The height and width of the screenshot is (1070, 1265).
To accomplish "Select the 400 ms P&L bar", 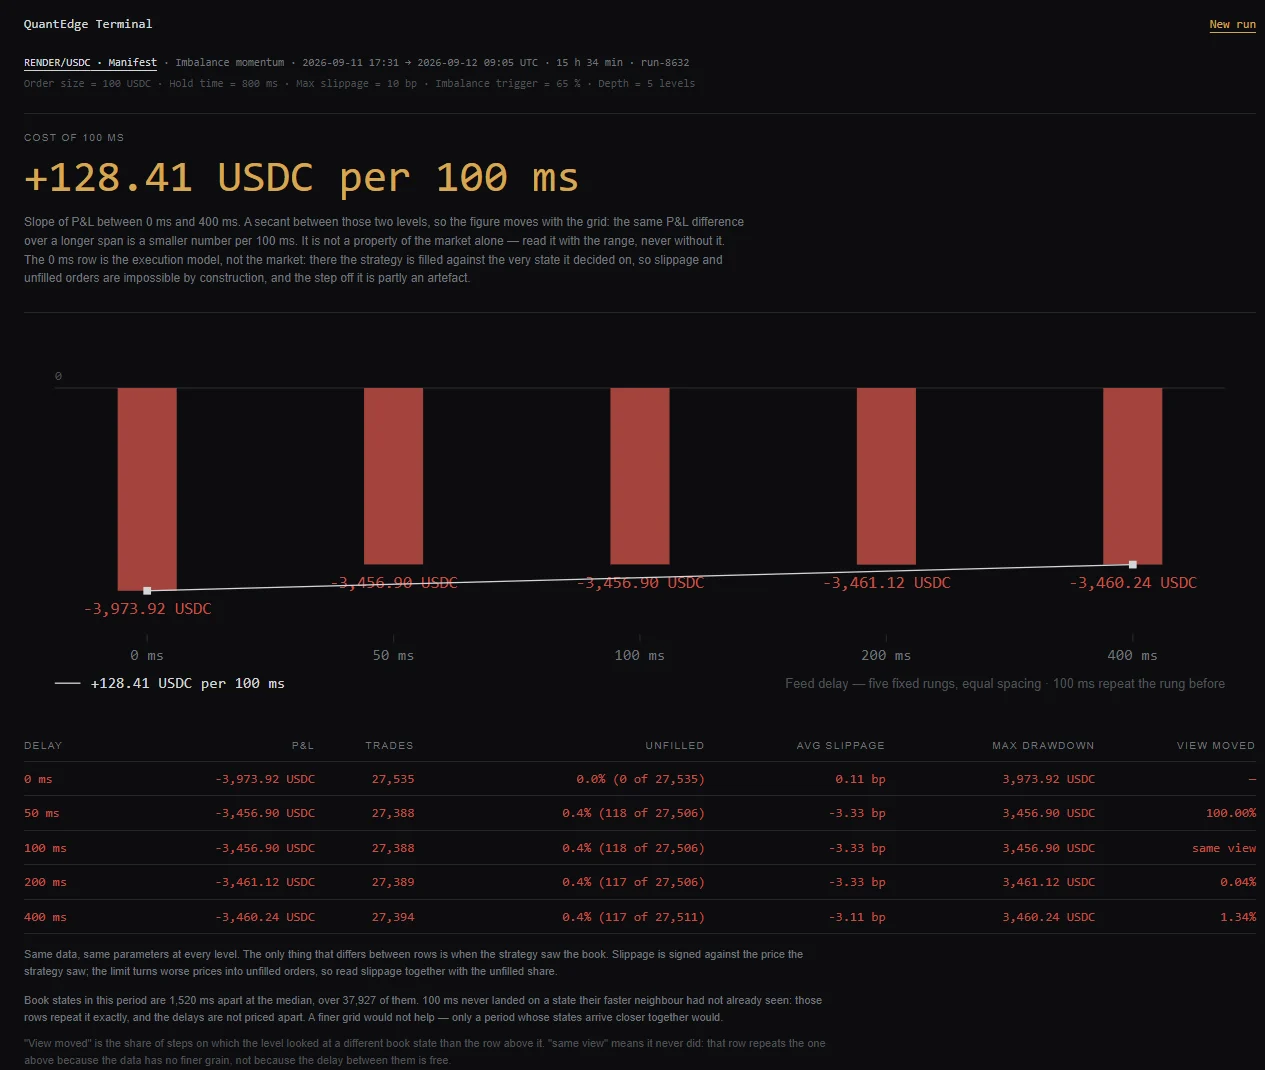I will tap(1133, 476).
